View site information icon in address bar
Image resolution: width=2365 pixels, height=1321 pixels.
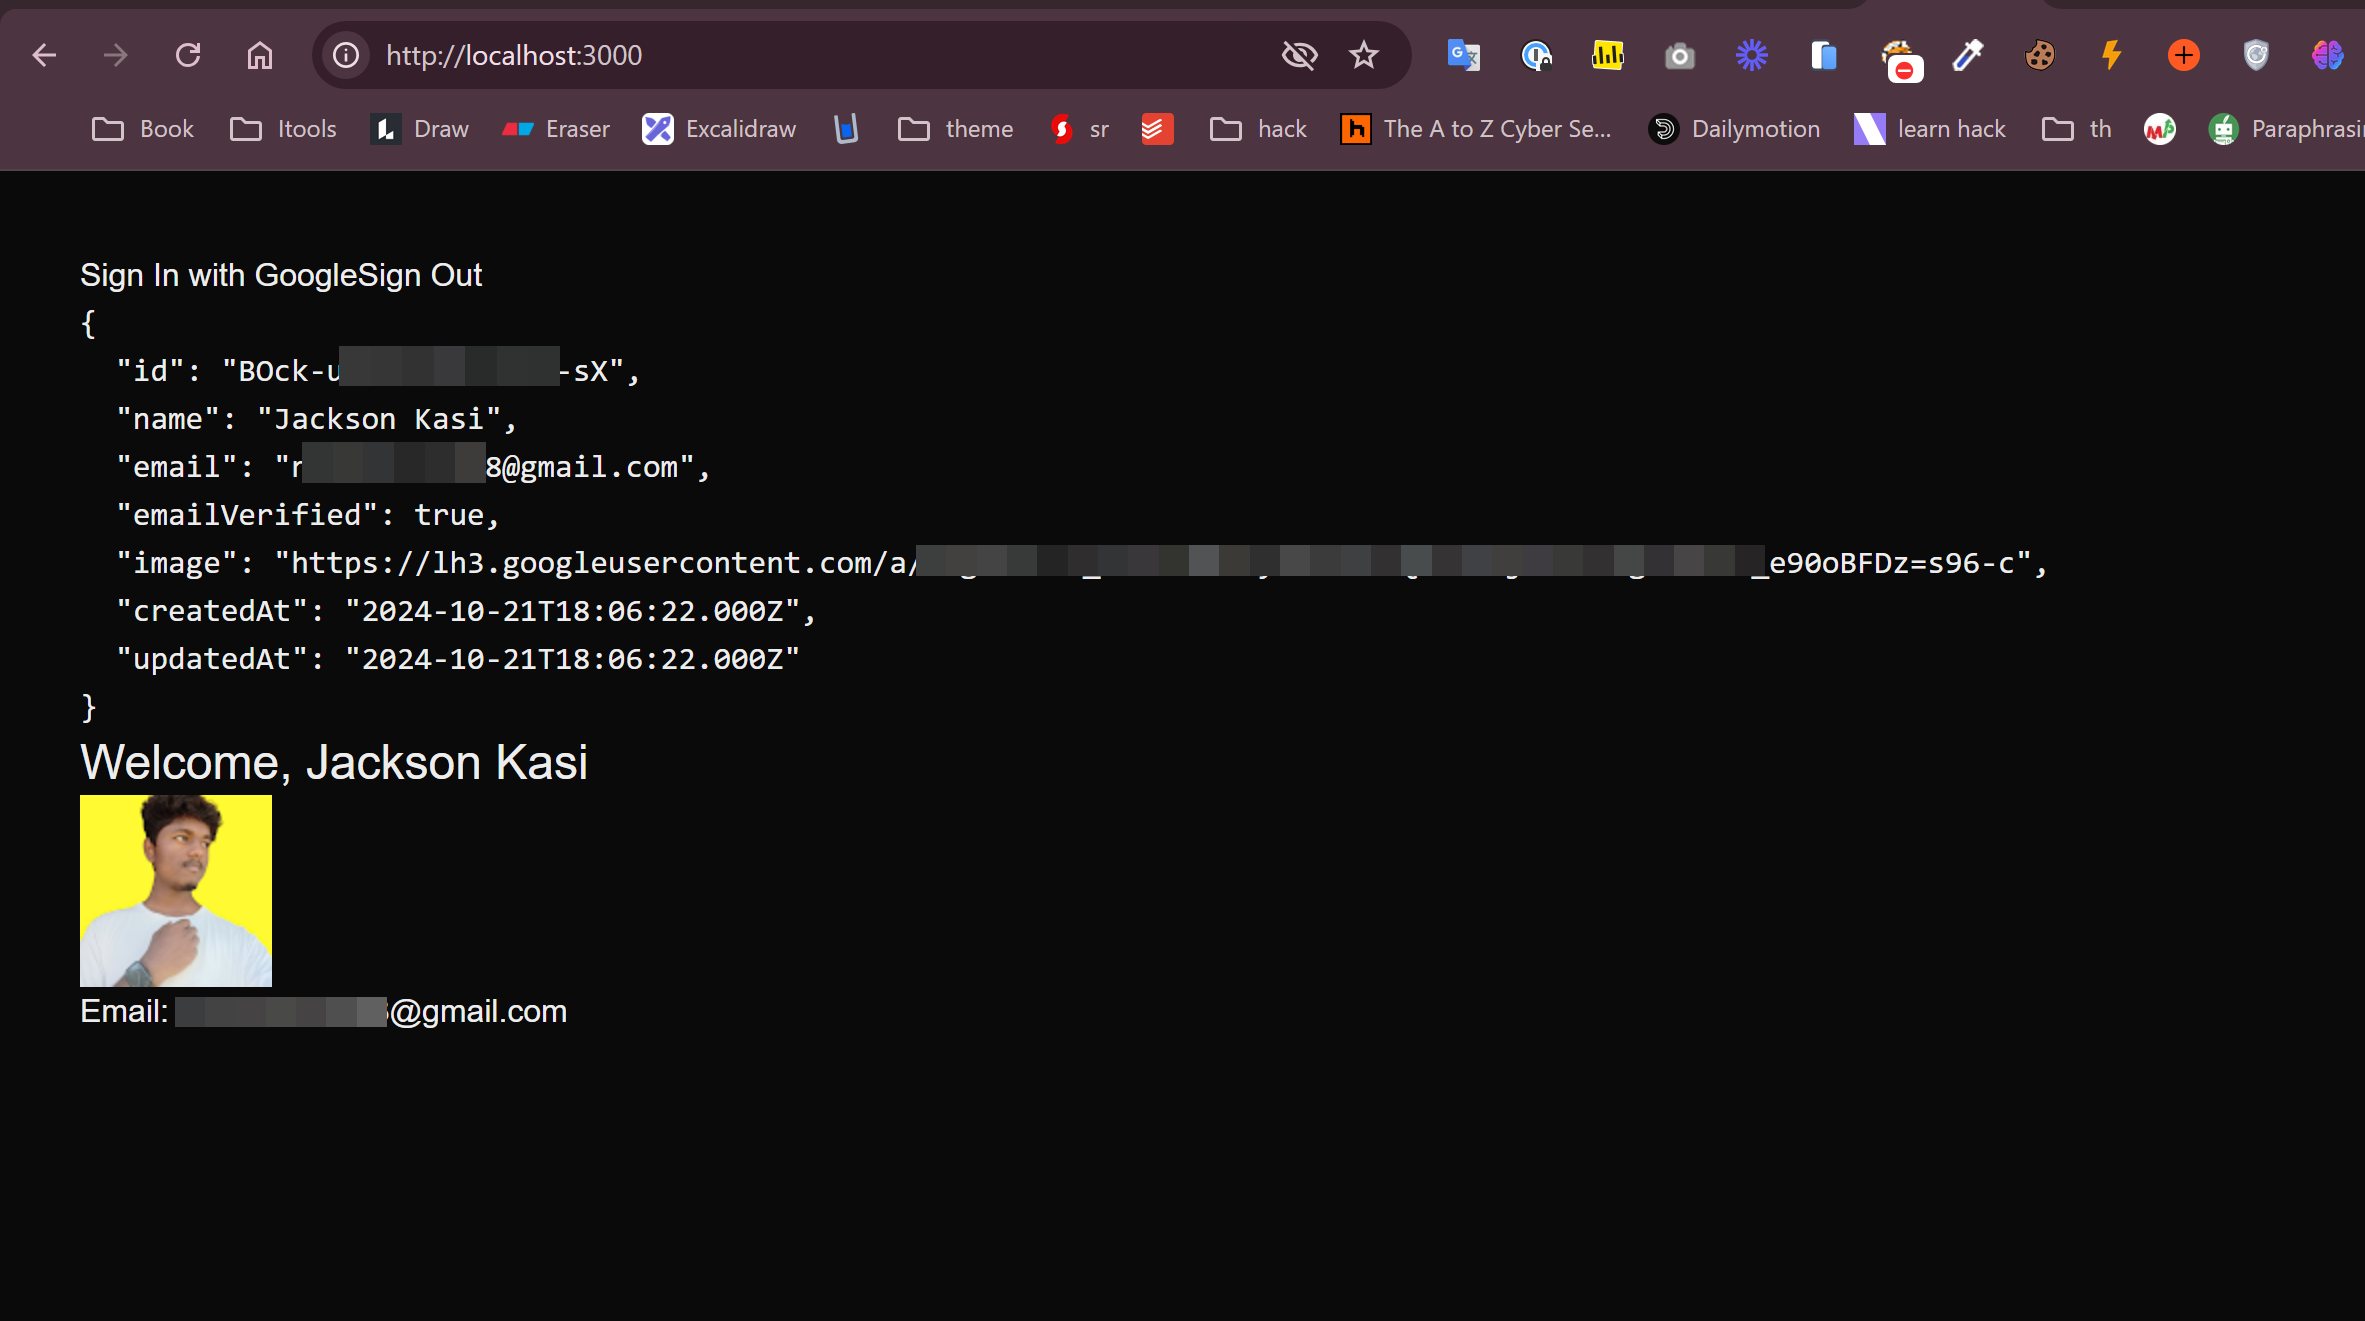coord(346,55)
